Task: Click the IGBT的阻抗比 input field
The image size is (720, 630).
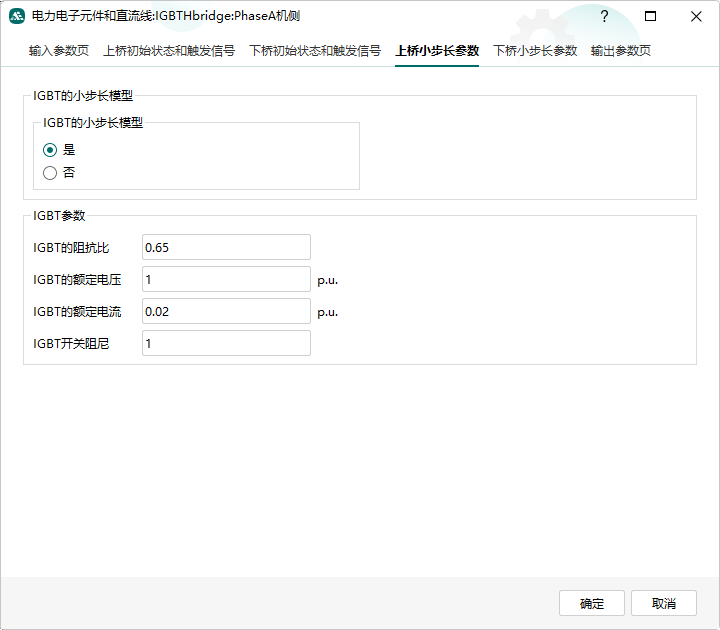Action: [226, 247]
